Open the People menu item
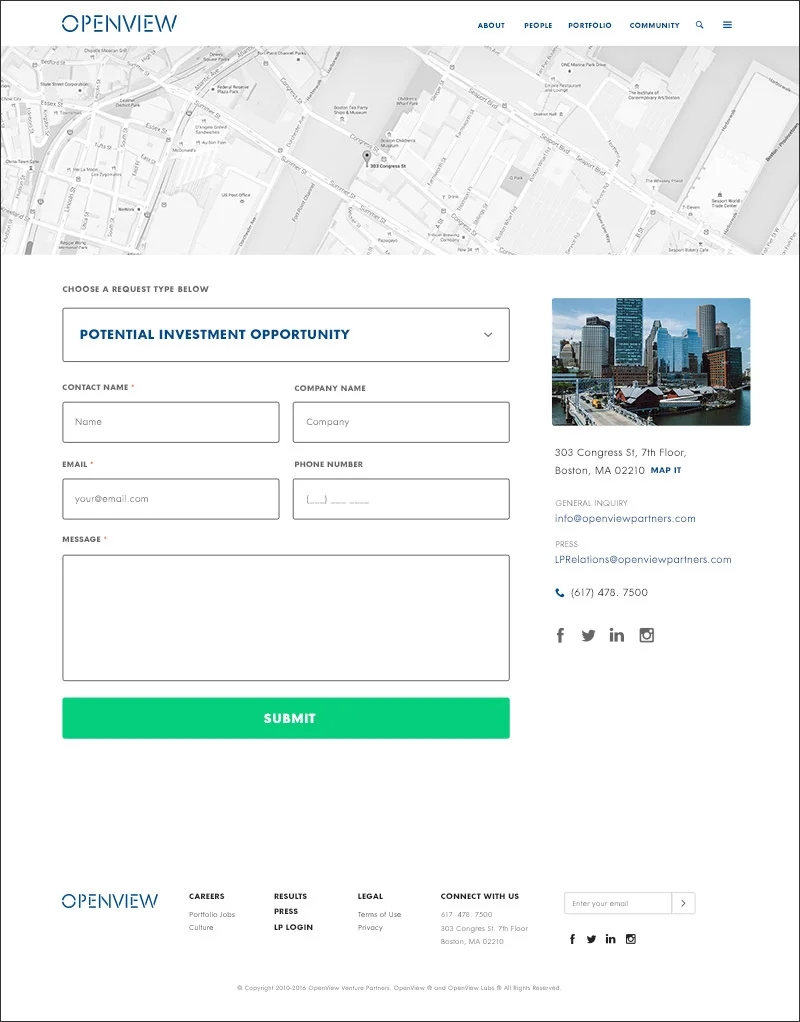The width and height of the screenshot is (800, 1022). click(x=538, y=25)
